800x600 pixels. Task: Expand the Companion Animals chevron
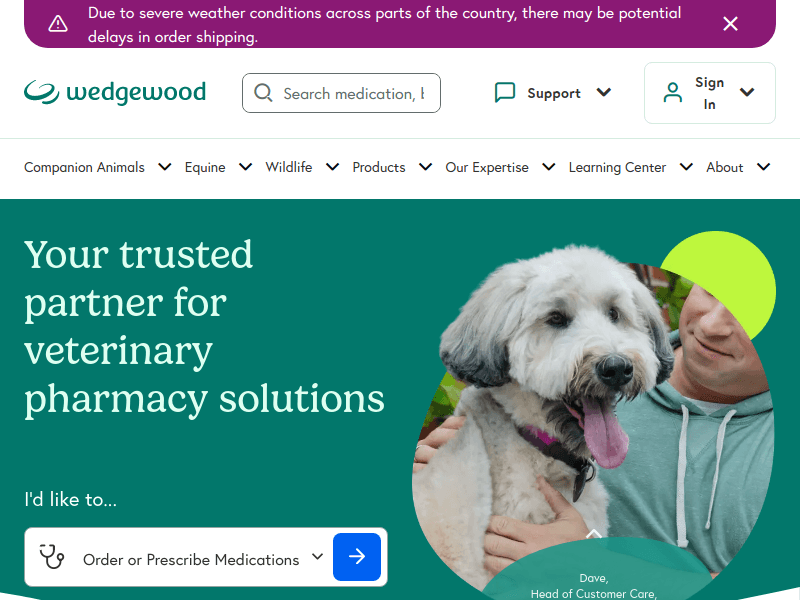coord(164,167)
